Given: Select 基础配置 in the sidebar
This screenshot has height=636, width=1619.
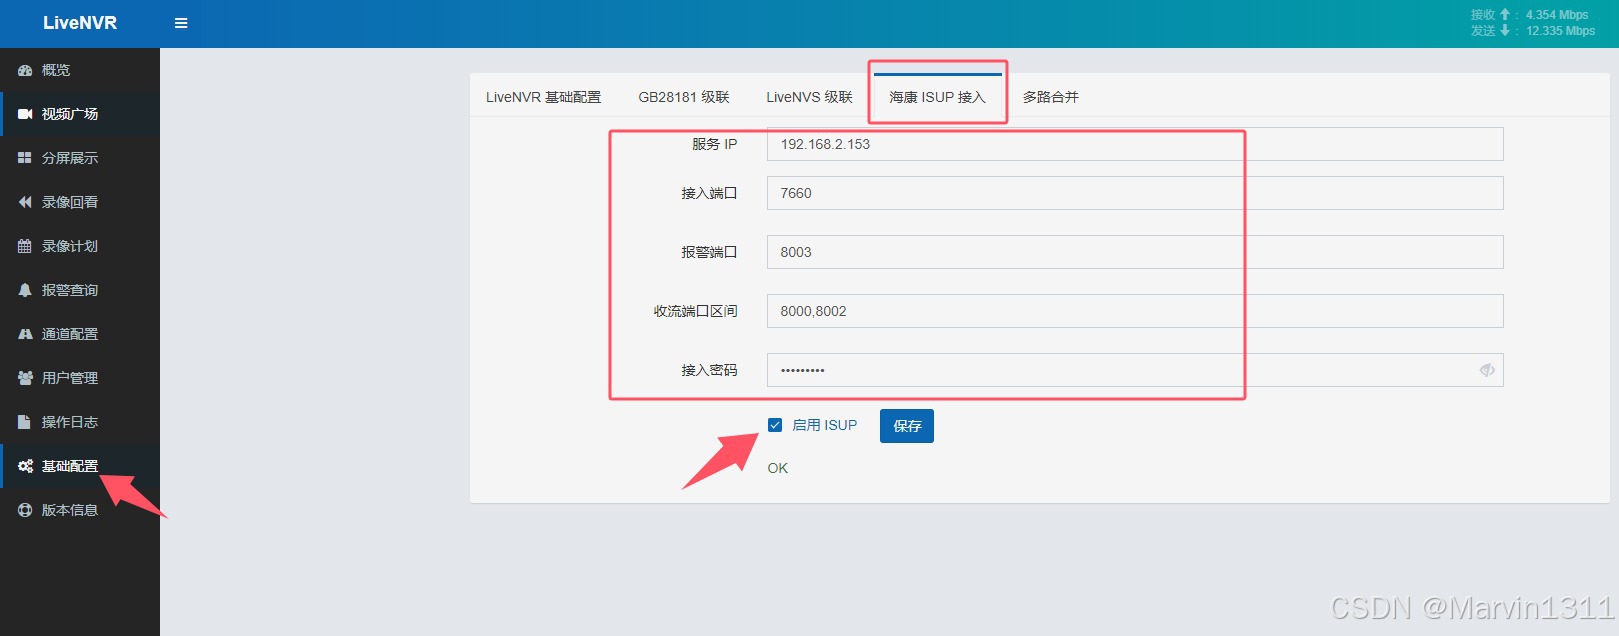Looking at the screenshot, I should coord(80,466).
